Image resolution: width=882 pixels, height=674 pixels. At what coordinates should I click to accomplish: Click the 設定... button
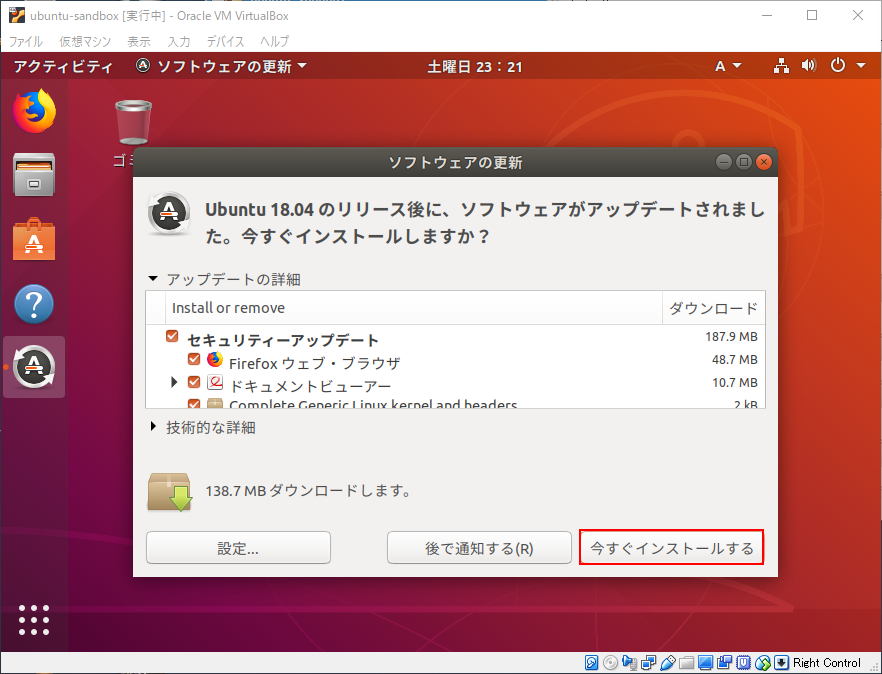point(238,547)
